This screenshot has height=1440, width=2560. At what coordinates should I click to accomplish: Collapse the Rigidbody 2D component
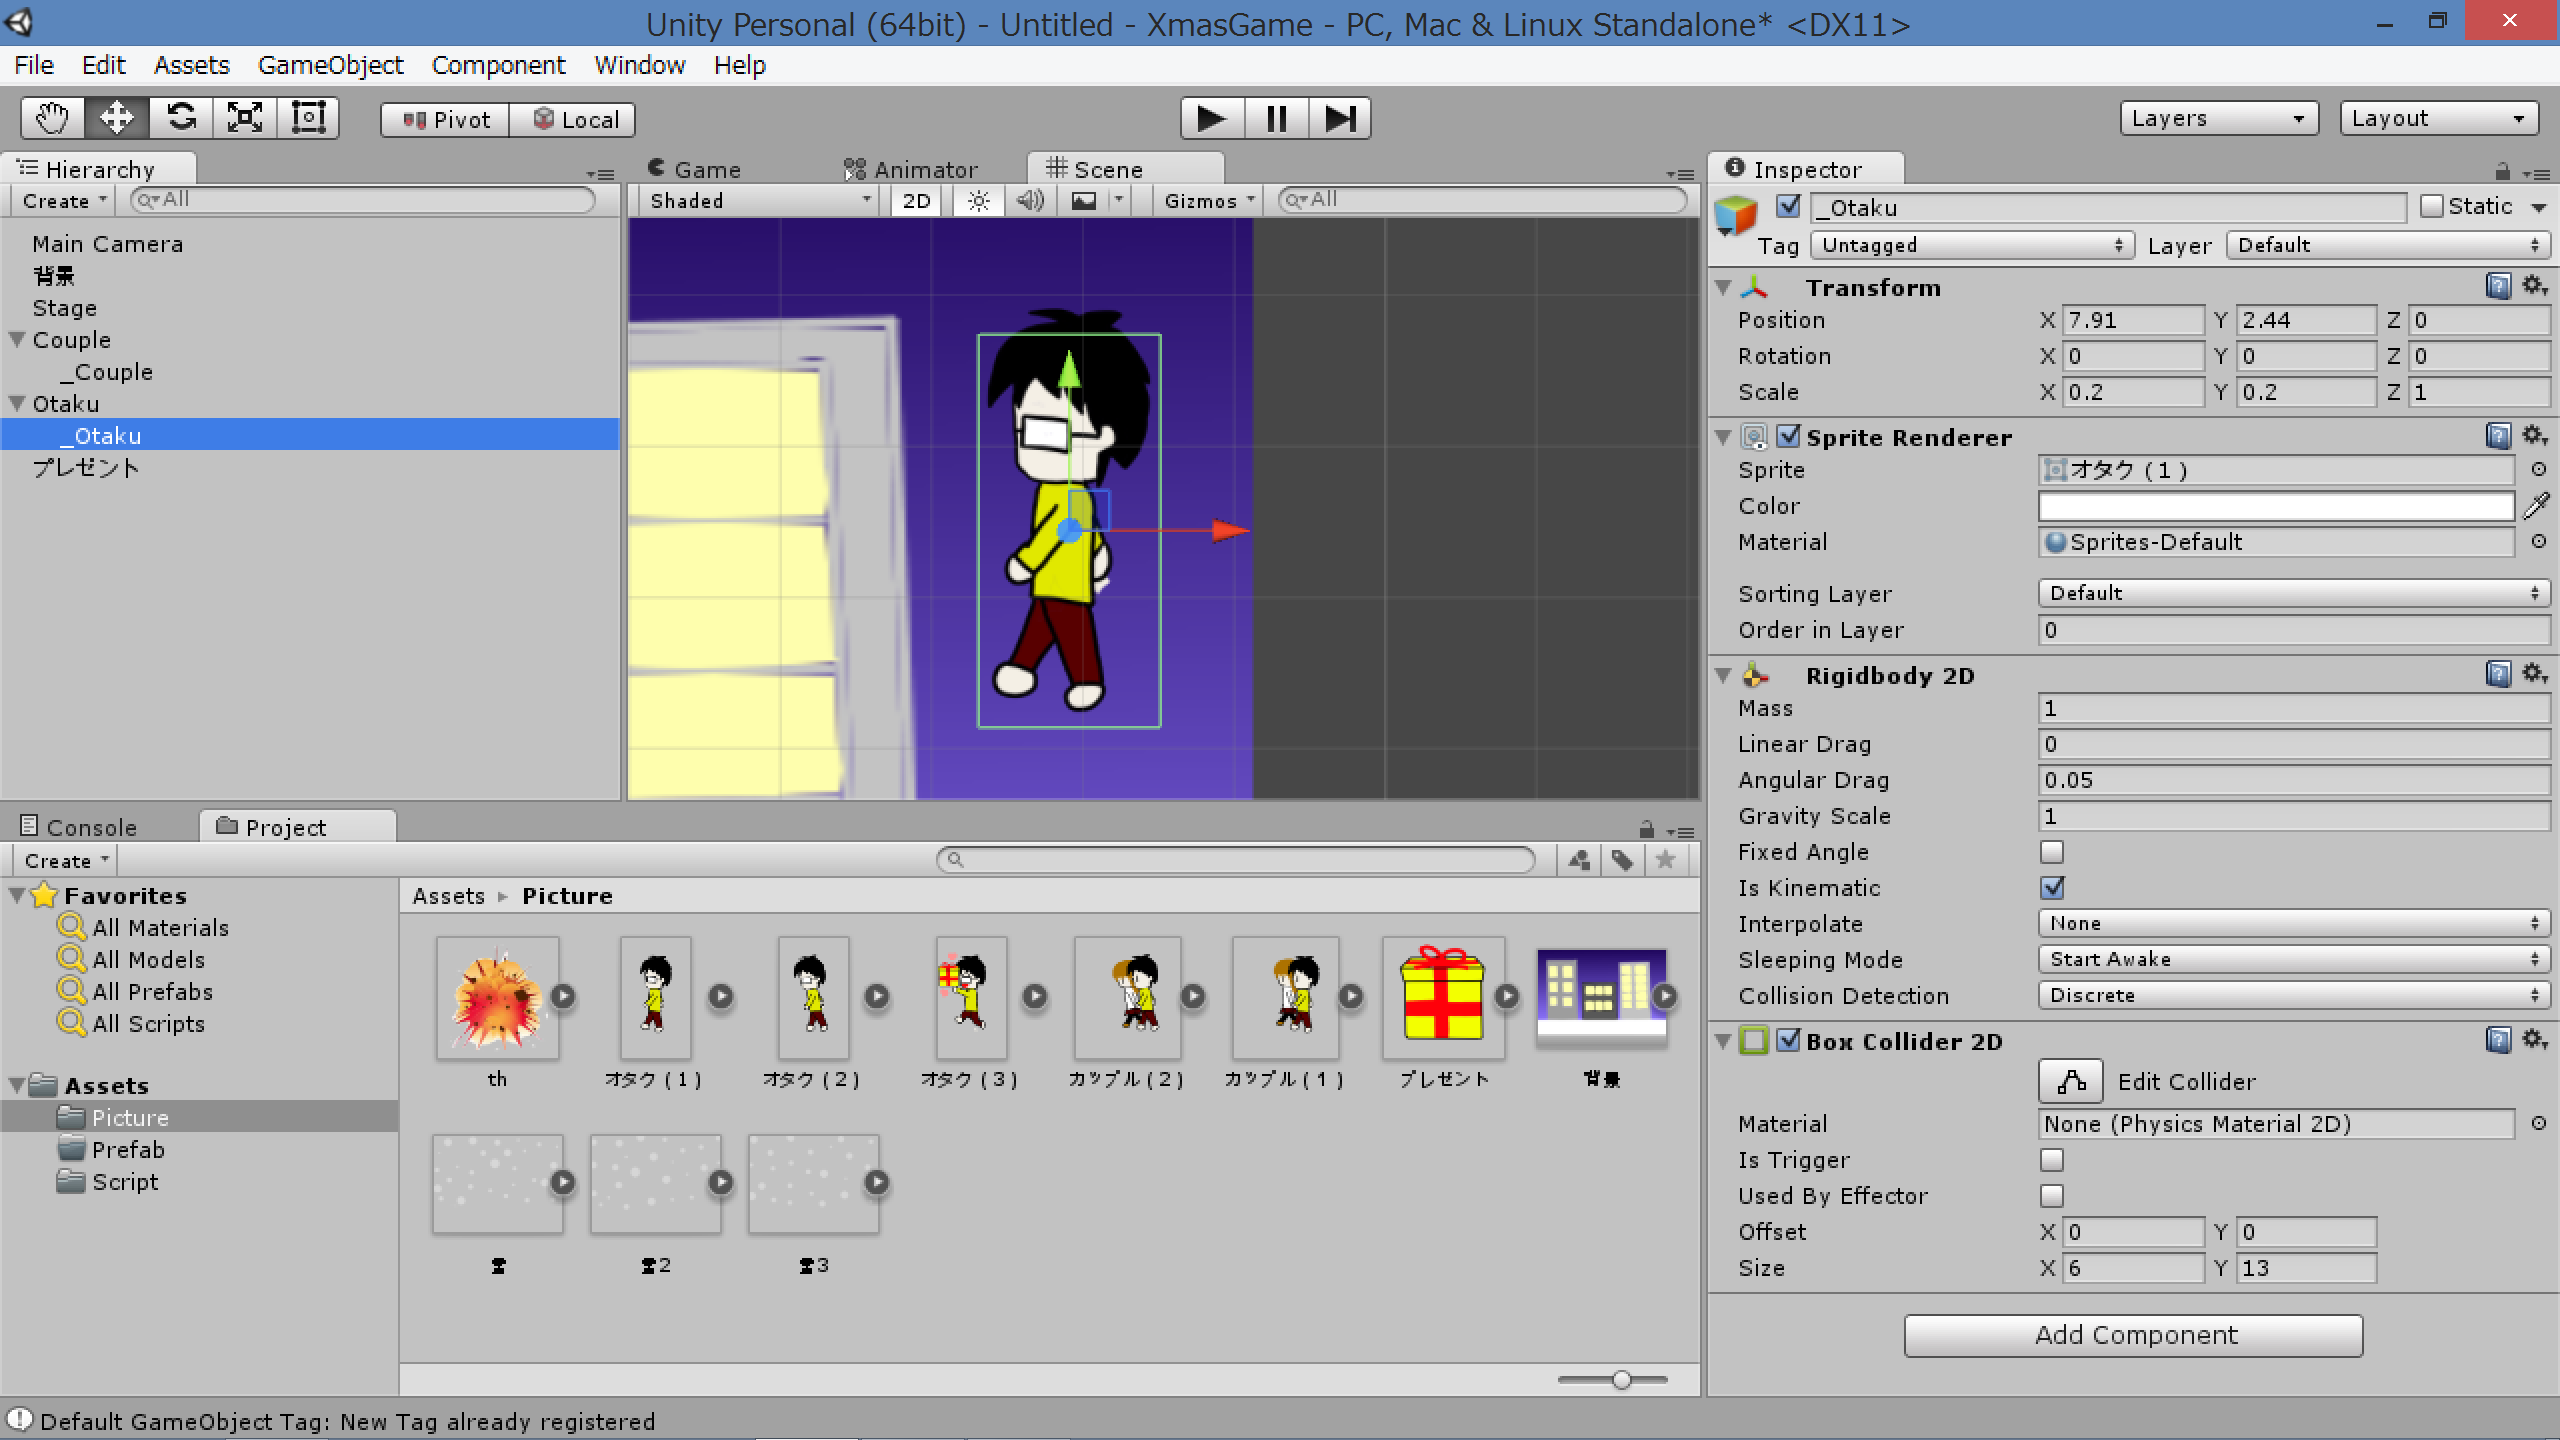pyautogui.click(x=1723, y=676)
